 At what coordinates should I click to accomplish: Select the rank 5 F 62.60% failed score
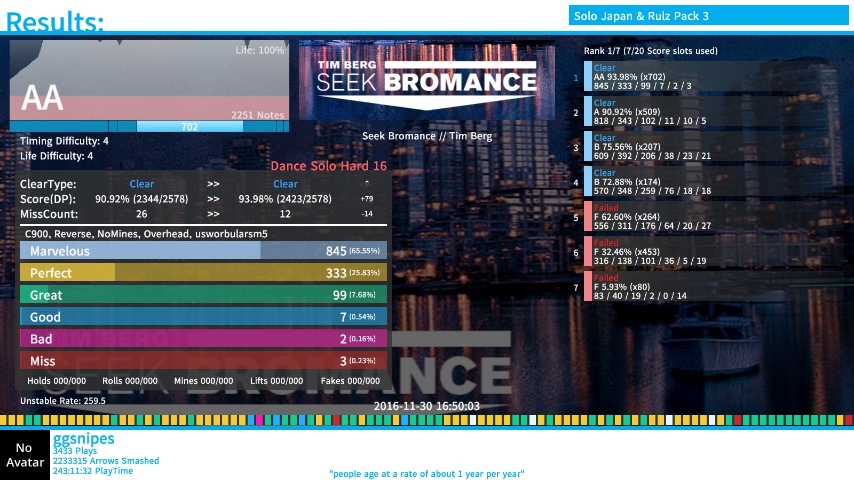[x=655, y=218]
